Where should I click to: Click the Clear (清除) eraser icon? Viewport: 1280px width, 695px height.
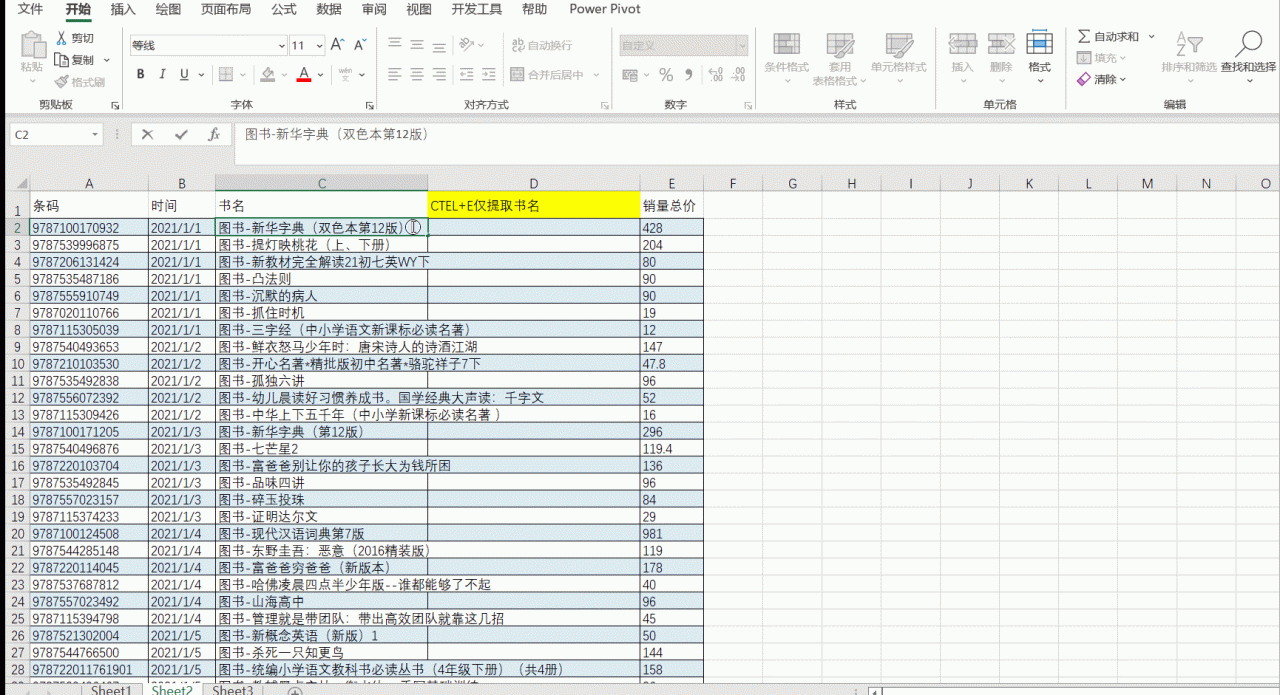[x=1084, y=79]
